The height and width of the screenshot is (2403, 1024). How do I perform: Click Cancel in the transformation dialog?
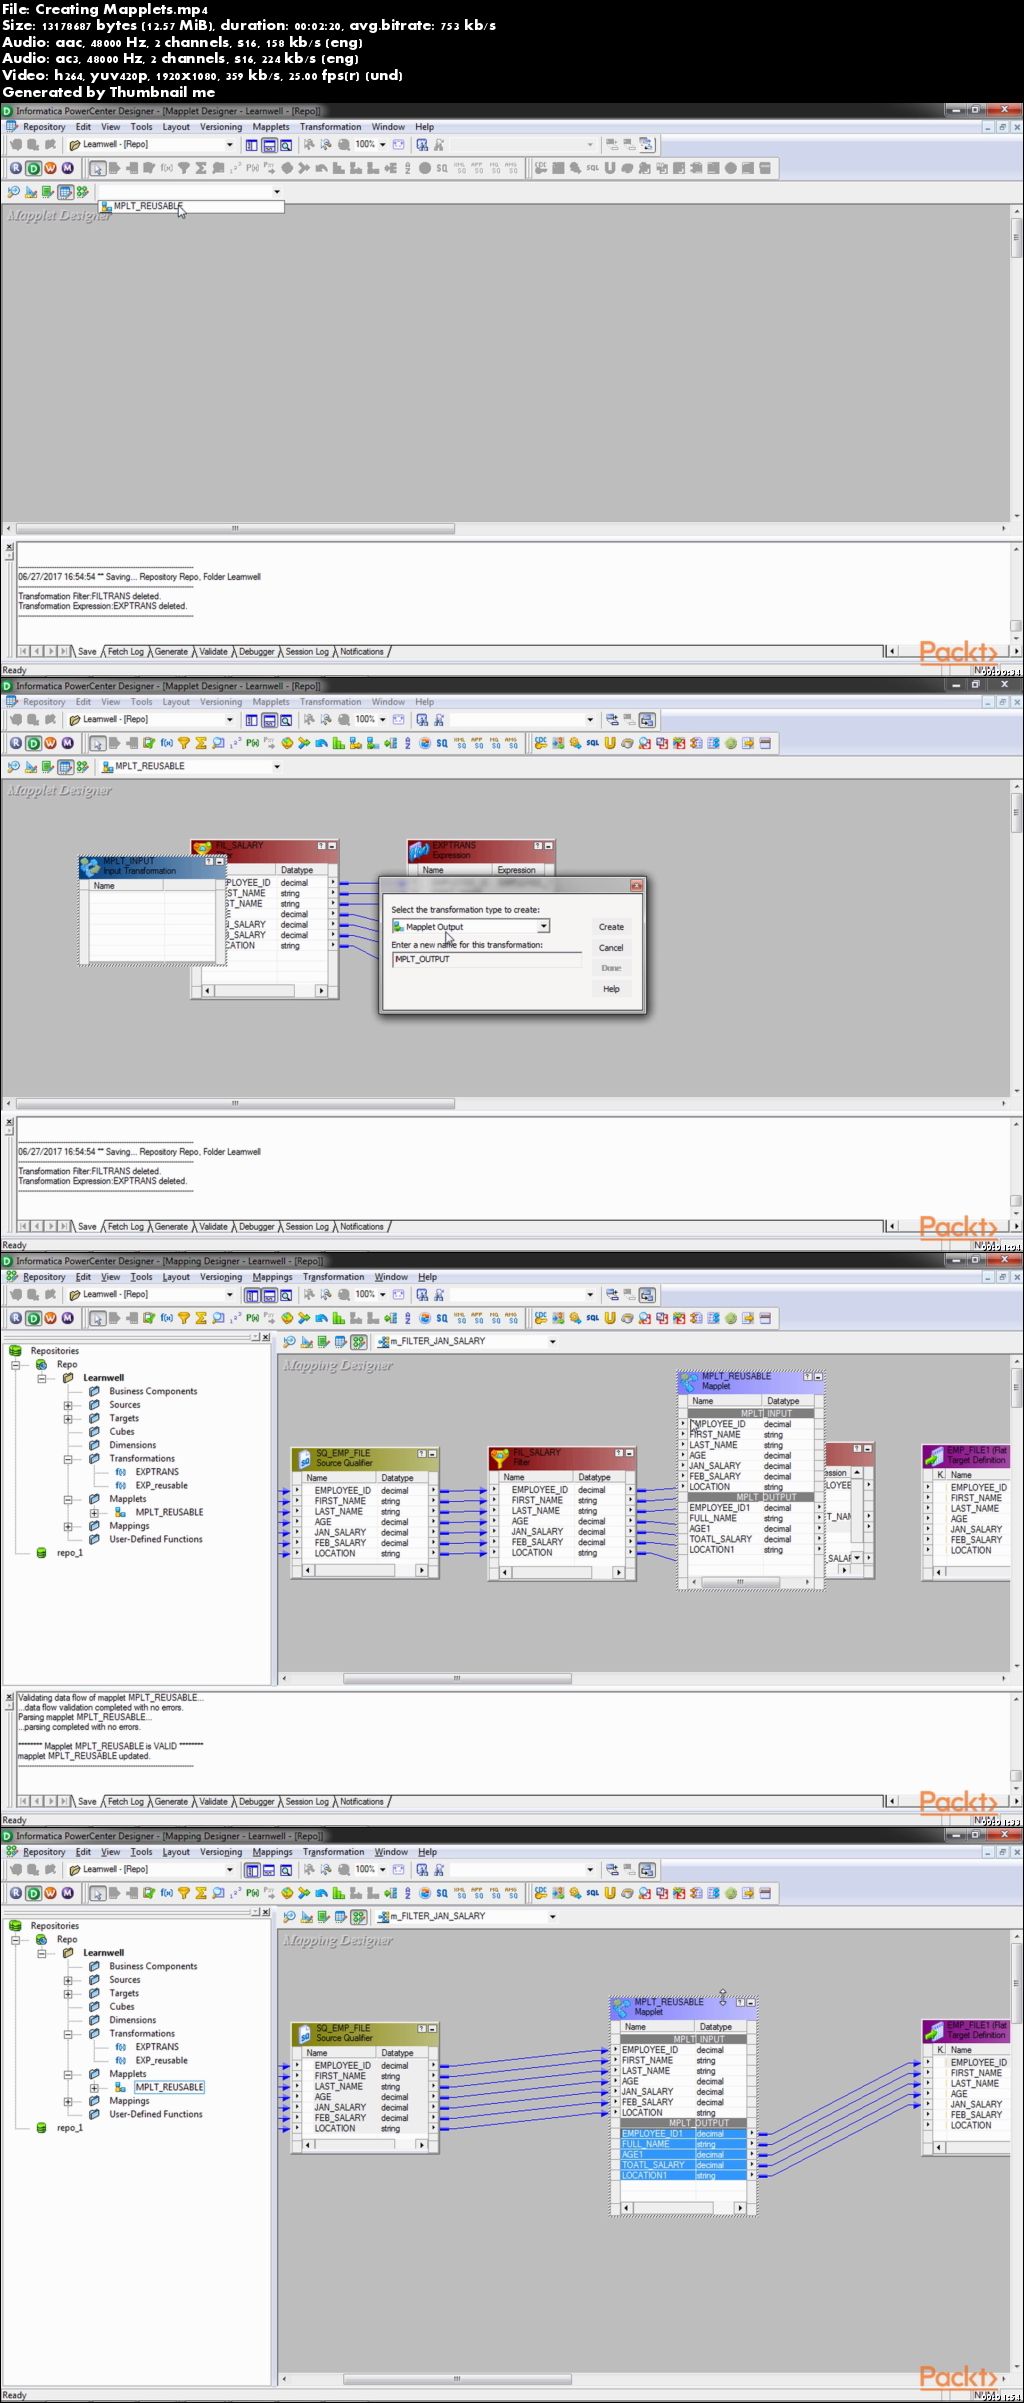pyautogui.click(x=611, y=947)
